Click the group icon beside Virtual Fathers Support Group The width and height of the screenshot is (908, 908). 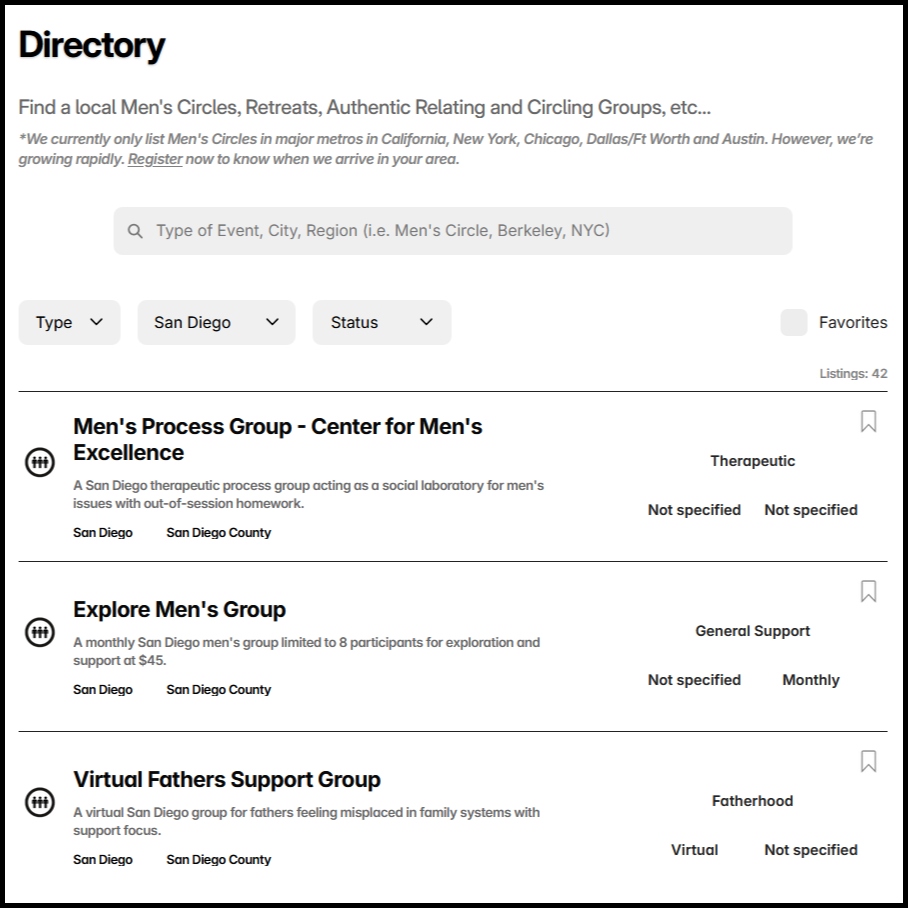tap(38, 802)
